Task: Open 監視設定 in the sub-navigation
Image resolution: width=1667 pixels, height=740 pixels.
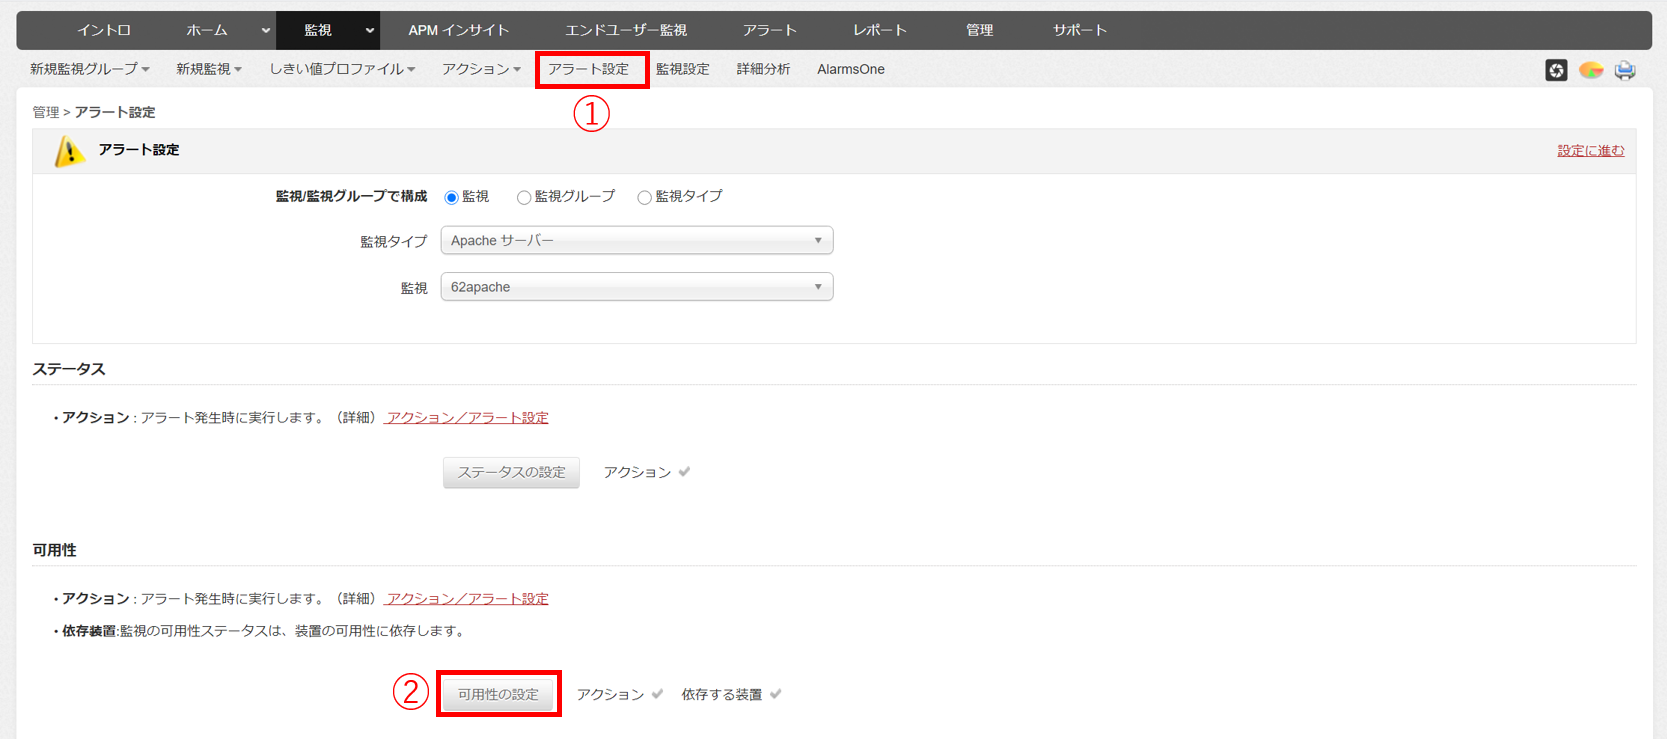Action: point(683,69)
